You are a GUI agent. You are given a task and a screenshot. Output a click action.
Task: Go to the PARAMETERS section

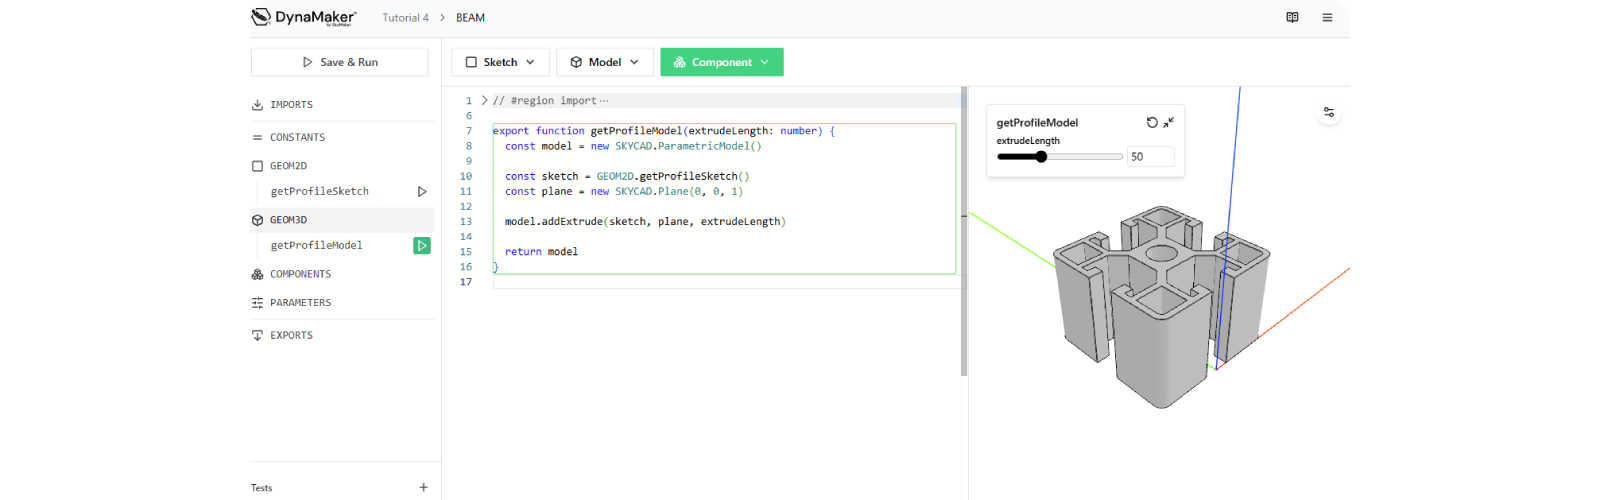[x=300, y=303]
